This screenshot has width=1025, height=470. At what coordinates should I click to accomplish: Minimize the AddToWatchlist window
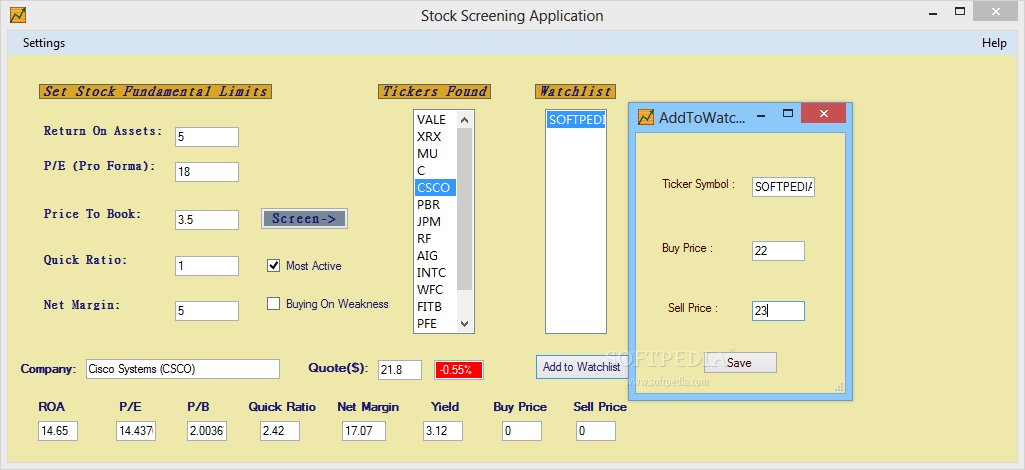[761, 114]
